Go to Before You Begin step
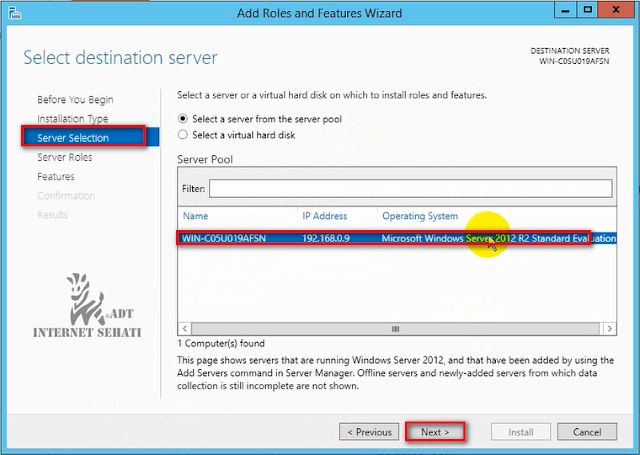 point(75,100)
